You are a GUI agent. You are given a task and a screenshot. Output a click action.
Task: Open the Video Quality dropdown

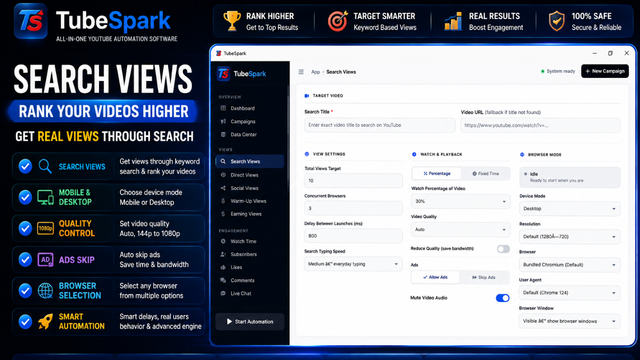460,229
